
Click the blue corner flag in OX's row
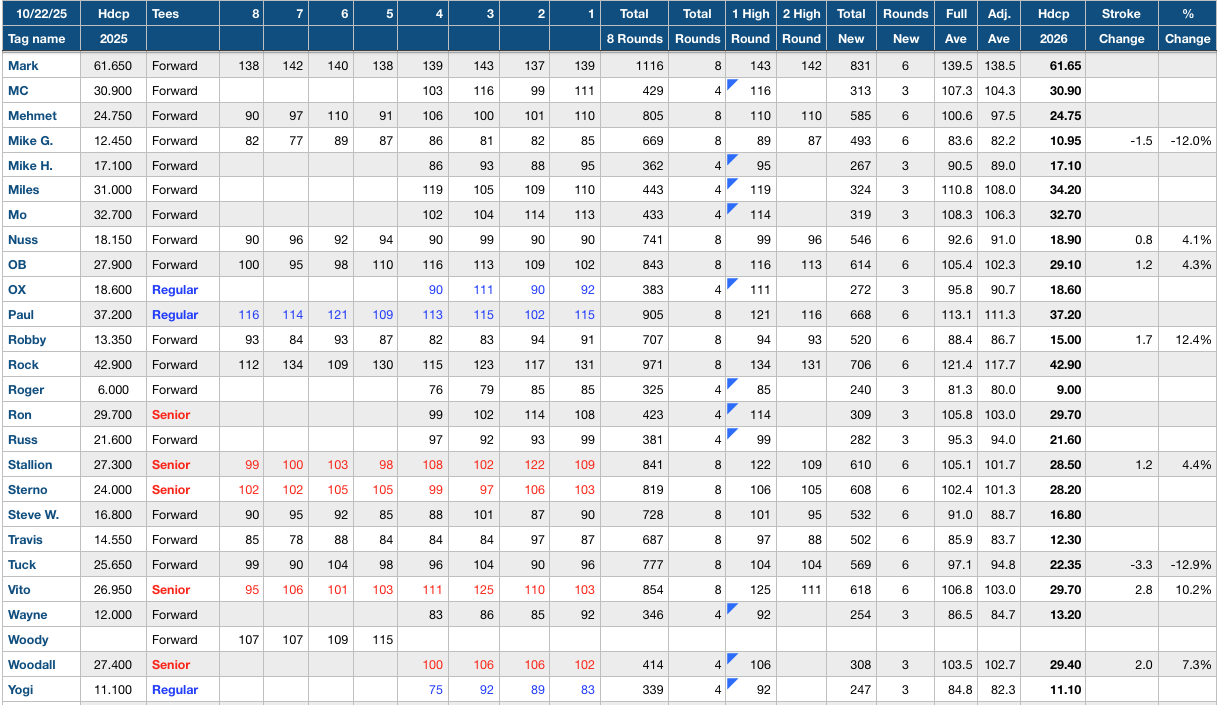click(x=731, y=283)
